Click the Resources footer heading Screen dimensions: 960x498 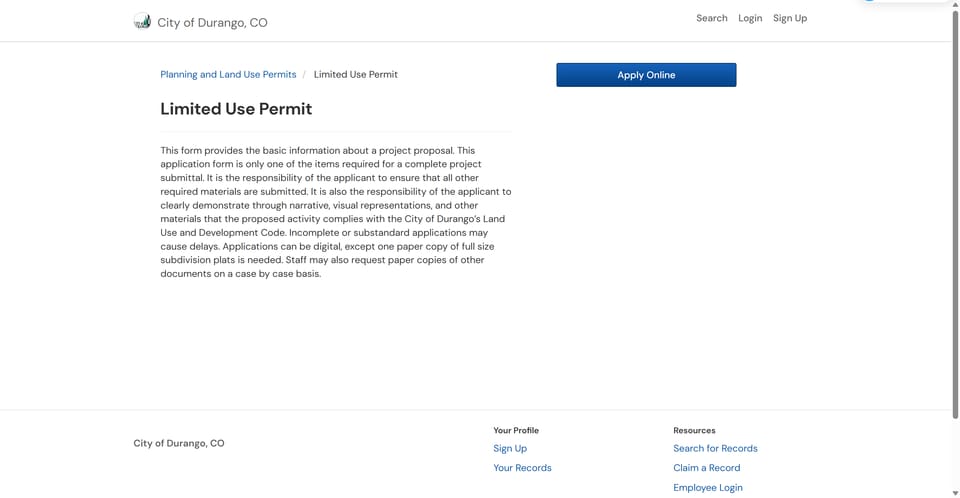(694, 431)
